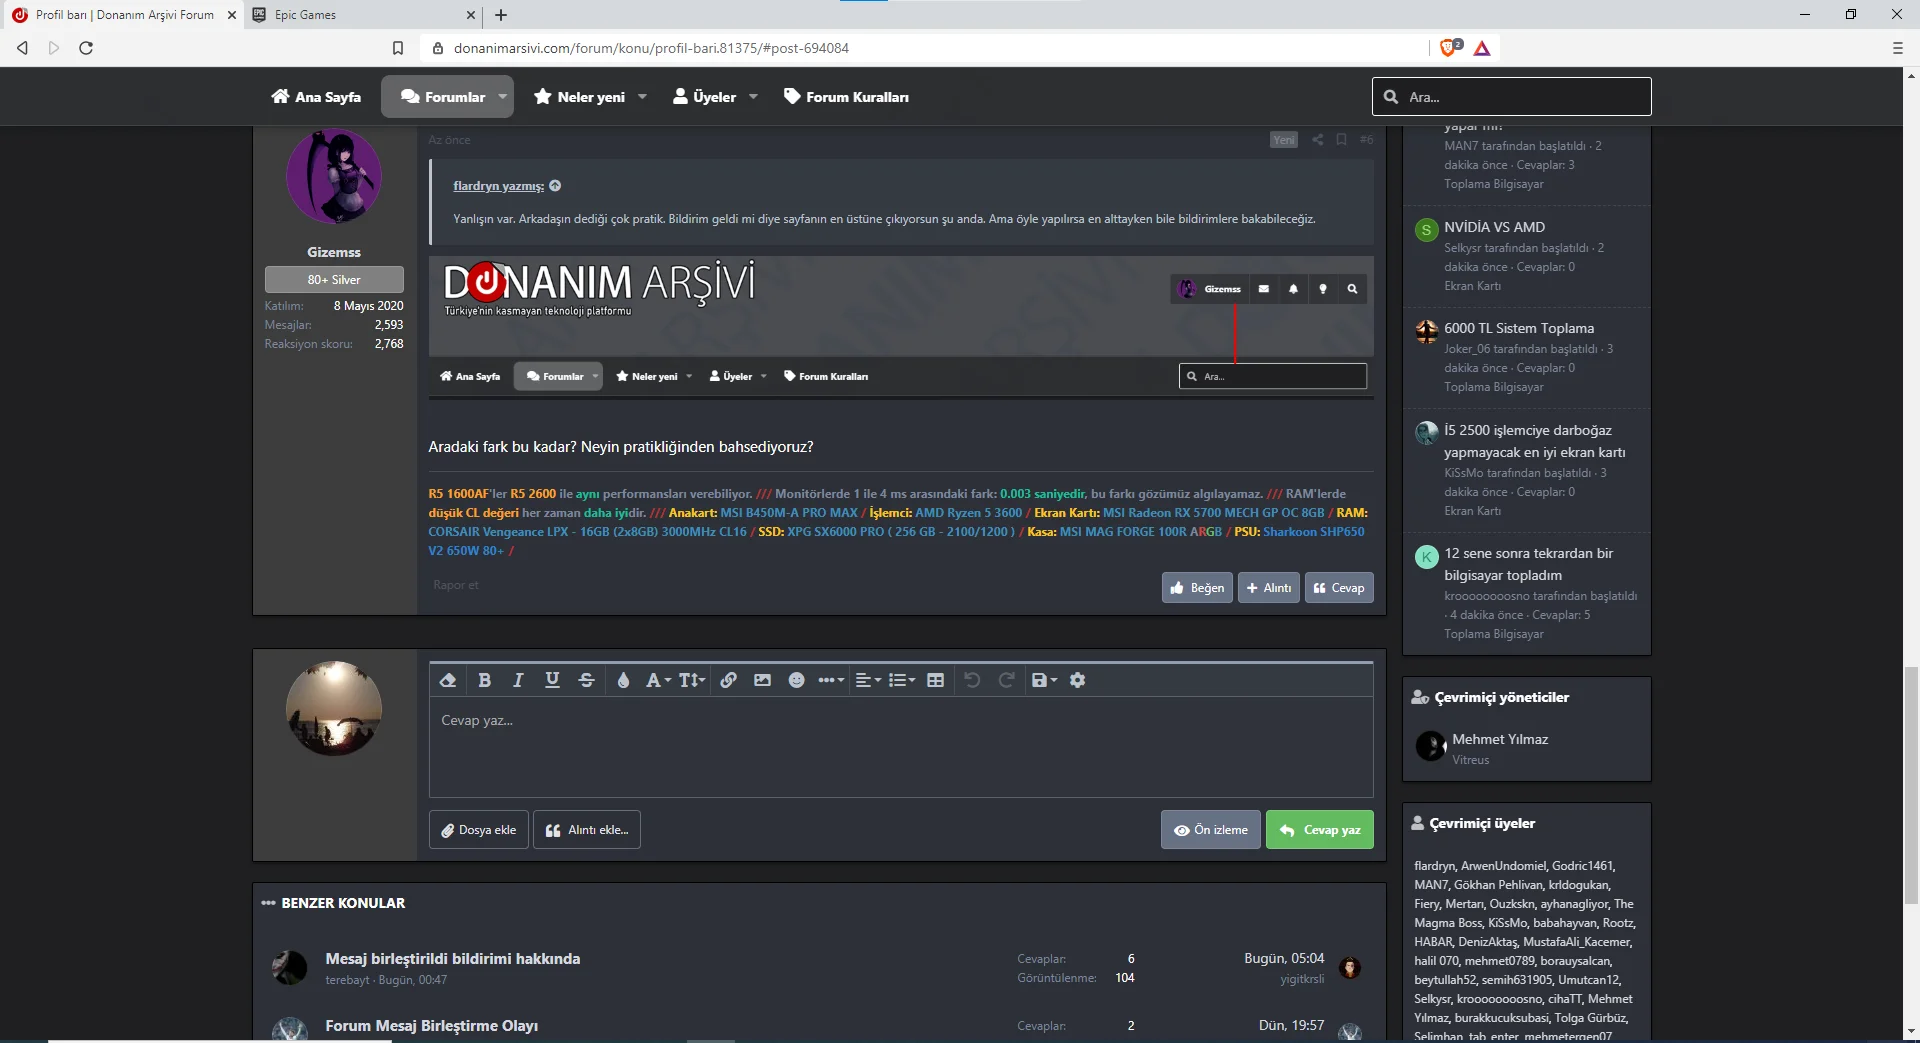Expand the font size dropdown

(x=692, y=680)
